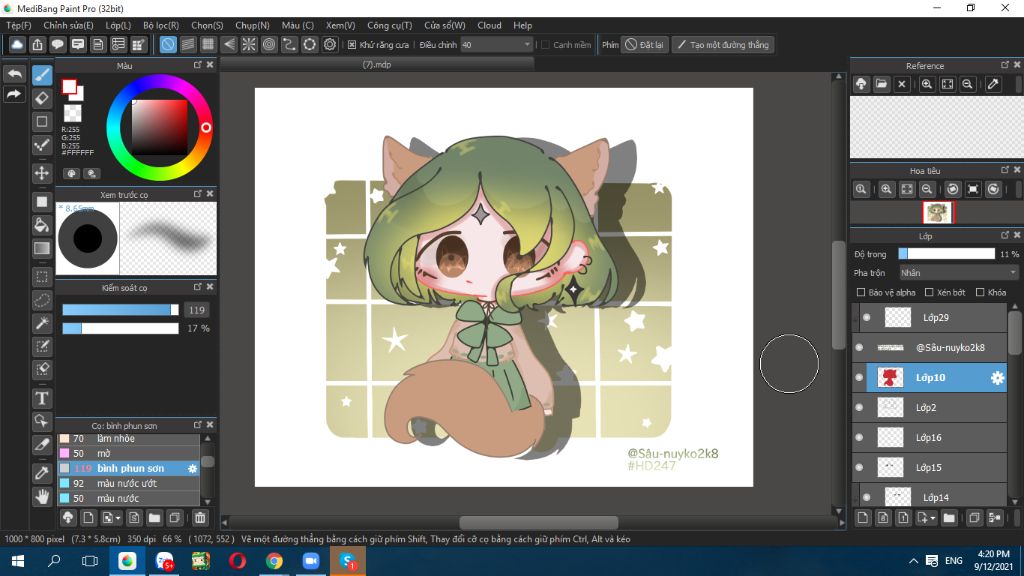Open the Cloud menu
The image size is (1024, 576).
pos(489,25)
